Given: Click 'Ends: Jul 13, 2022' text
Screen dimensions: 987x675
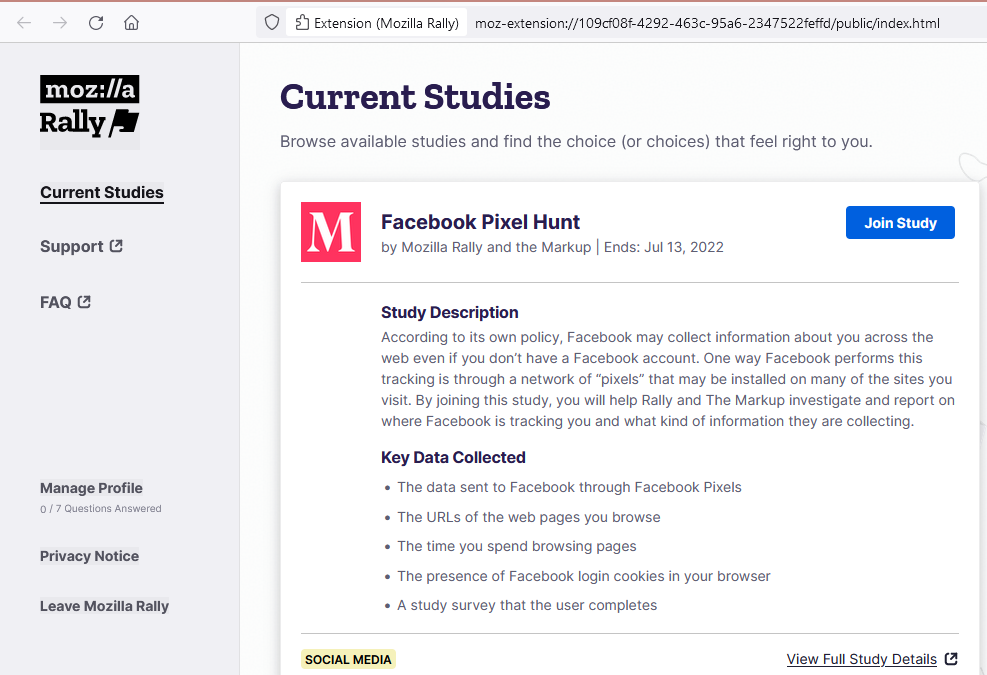Looking at the screenshot, I should pos(663,247).
